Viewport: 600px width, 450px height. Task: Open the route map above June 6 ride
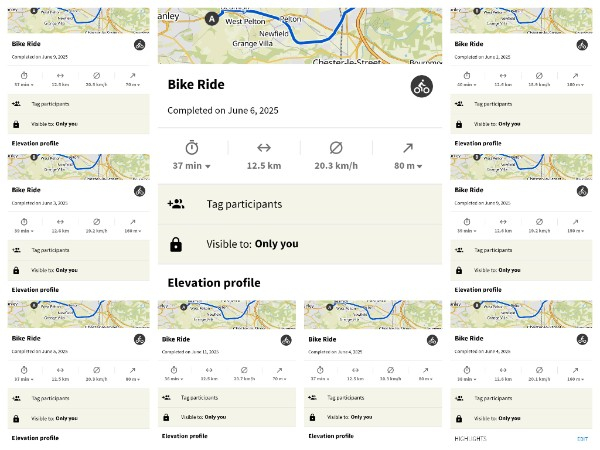(x=300, y=36)
